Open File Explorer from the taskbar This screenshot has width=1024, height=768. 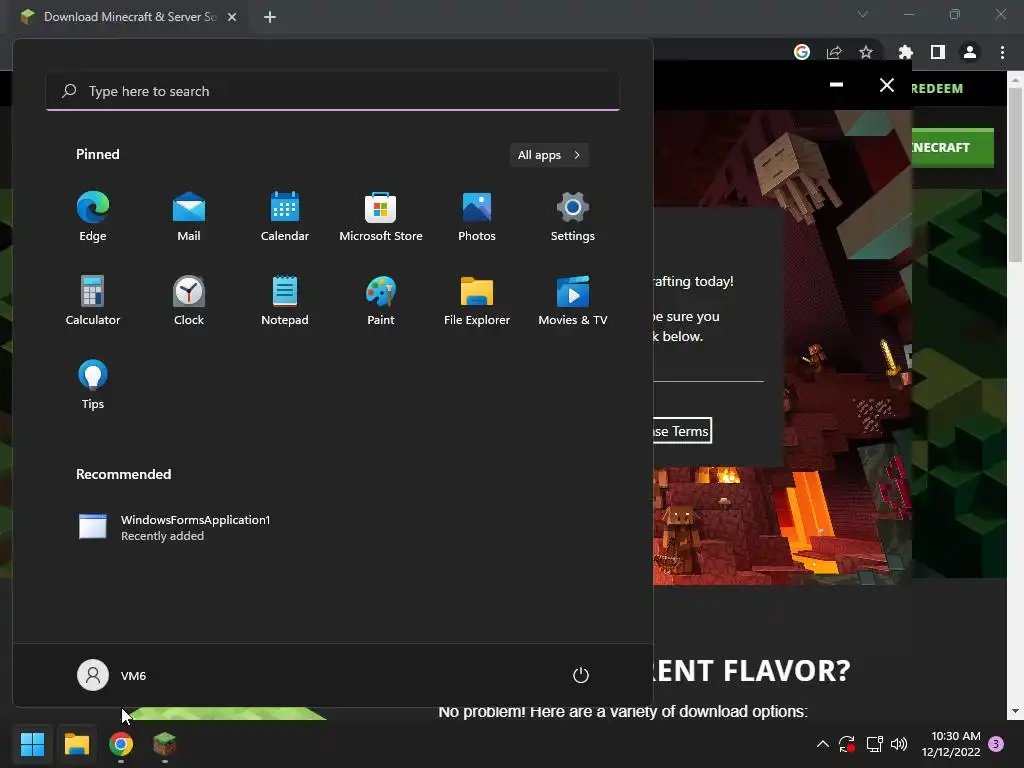coord(76,744)
